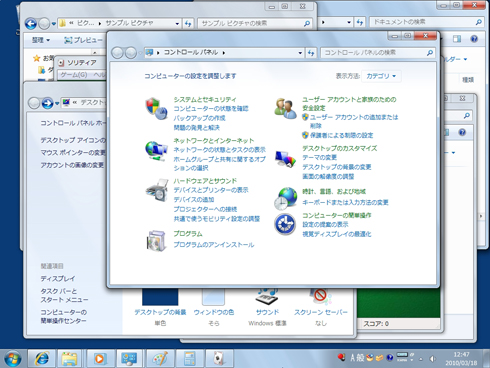Click the Sound icon in Personalization window
This screenshot has height=368, width=490.
coord(267,297)
